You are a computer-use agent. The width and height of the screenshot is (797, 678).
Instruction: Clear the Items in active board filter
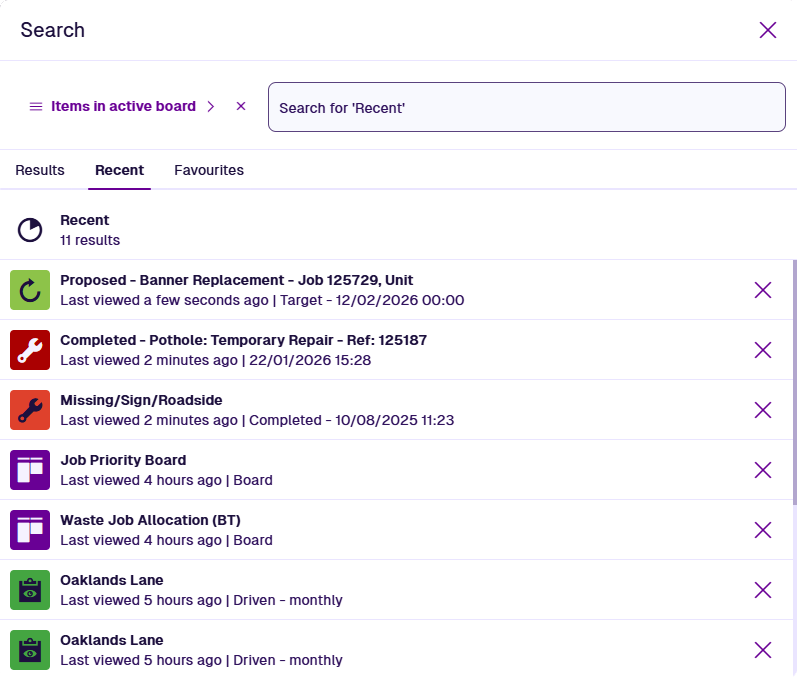click(241, 106)
